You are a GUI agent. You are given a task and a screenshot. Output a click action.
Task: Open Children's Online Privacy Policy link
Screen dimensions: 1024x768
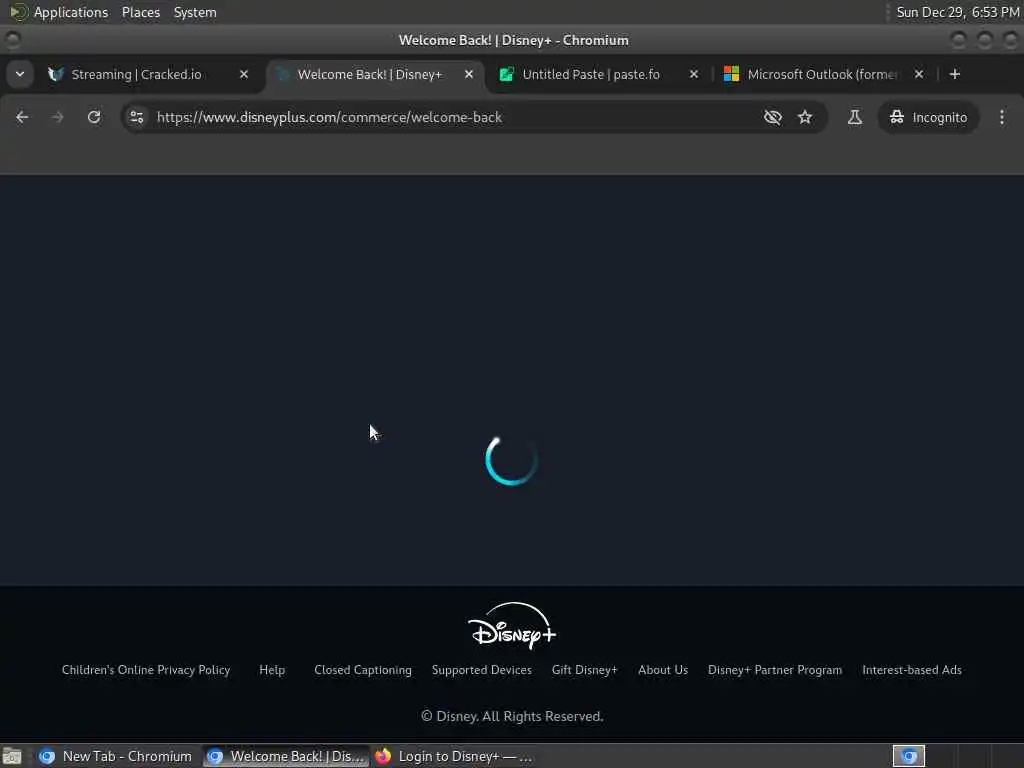(x=146, y=670)
